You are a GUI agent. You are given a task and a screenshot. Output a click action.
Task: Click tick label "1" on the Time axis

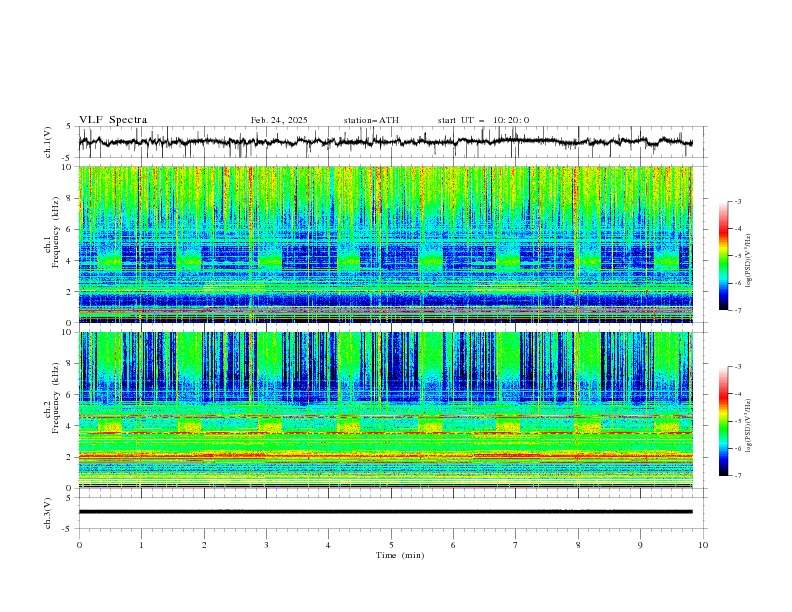[x=141, y=545]
